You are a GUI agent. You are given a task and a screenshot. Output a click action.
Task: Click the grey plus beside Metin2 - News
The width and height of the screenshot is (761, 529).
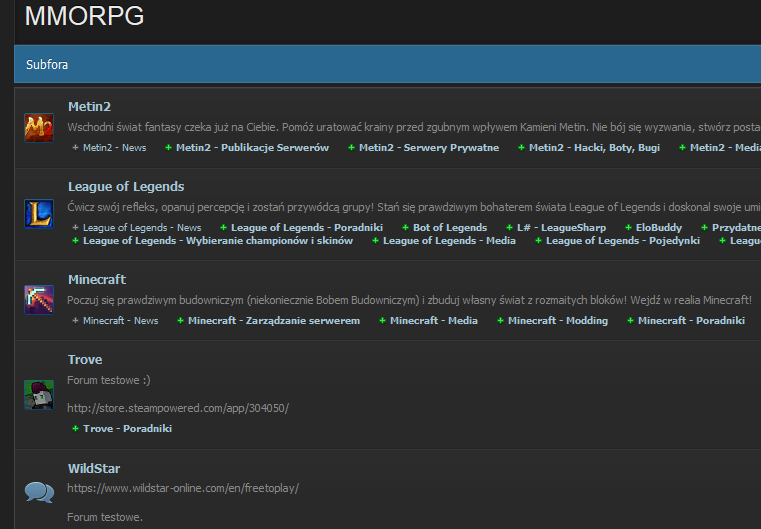pos(75,148)
